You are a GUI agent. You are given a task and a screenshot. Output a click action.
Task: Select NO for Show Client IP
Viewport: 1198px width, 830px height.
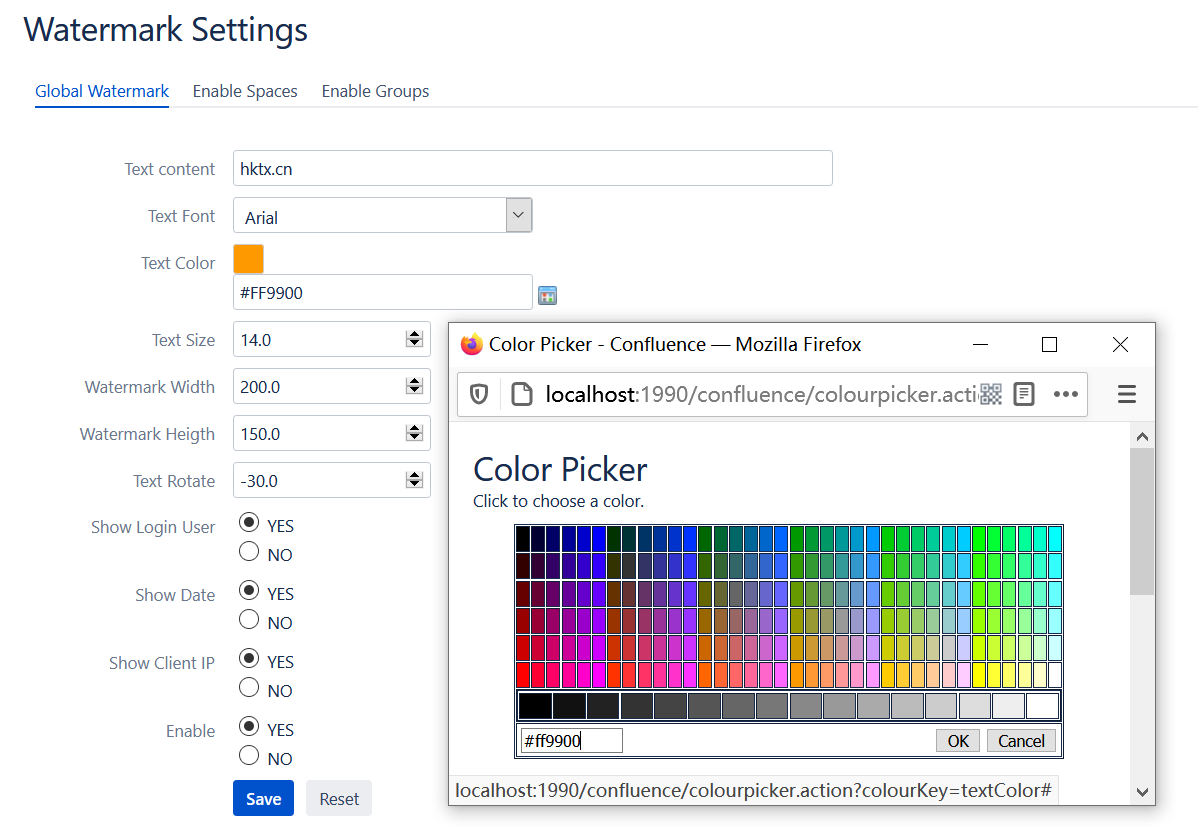[249, 687]
